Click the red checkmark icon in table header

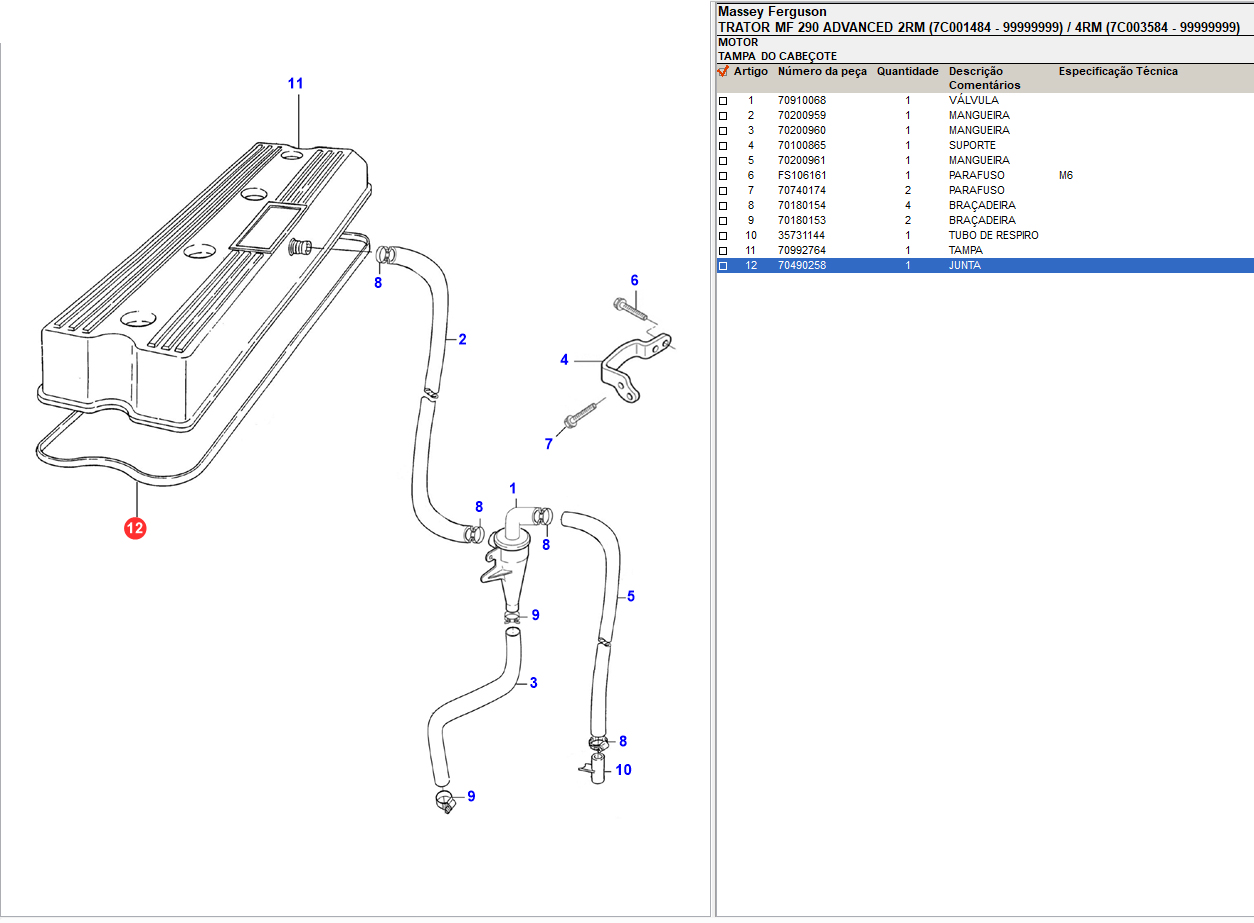click(723, 72)
